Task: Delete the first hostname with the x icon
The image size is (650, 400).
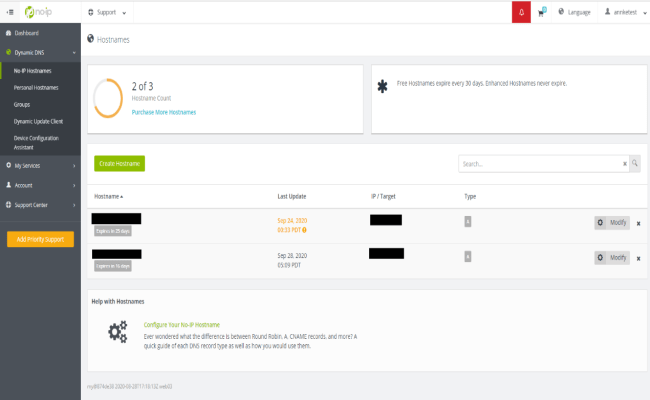Action: (x=638, y=223)
